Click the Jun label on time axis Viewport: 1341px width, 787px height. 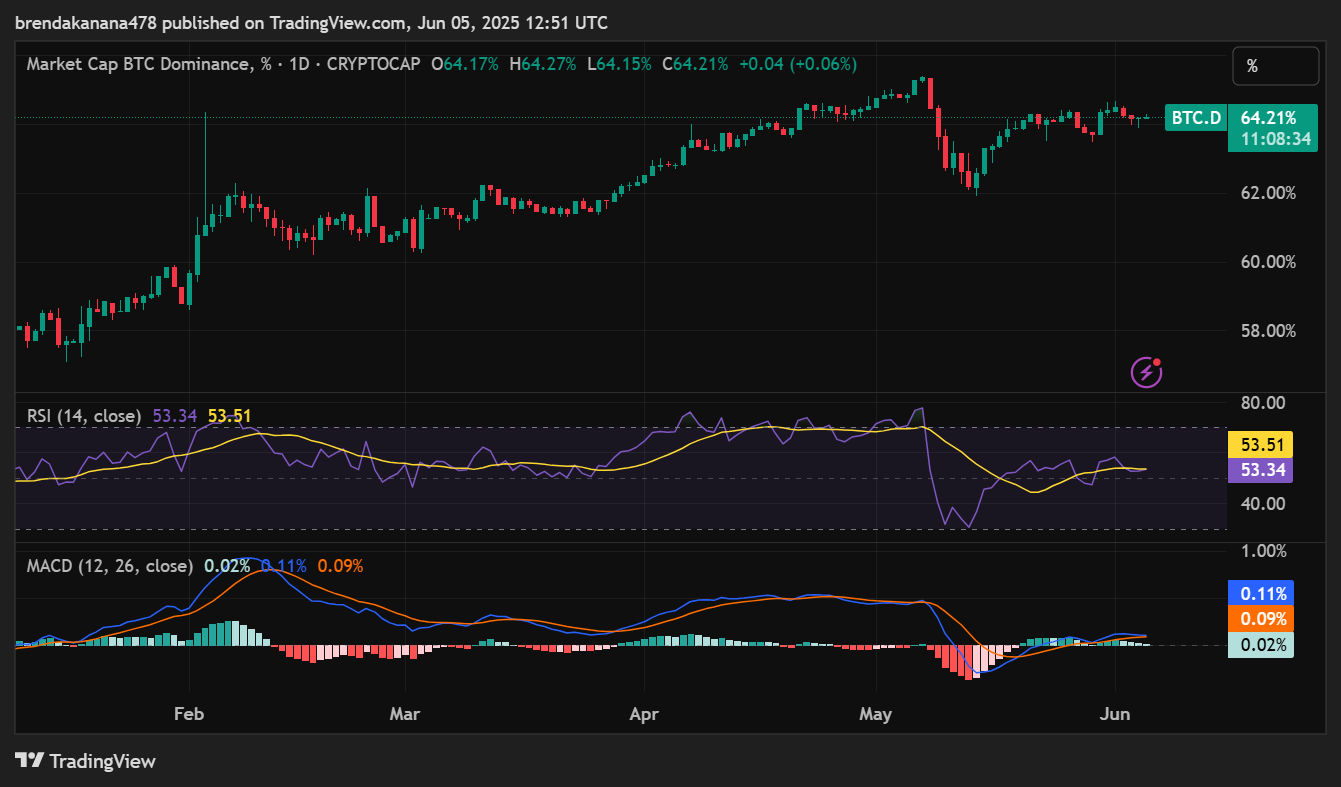pos(1115,714)
